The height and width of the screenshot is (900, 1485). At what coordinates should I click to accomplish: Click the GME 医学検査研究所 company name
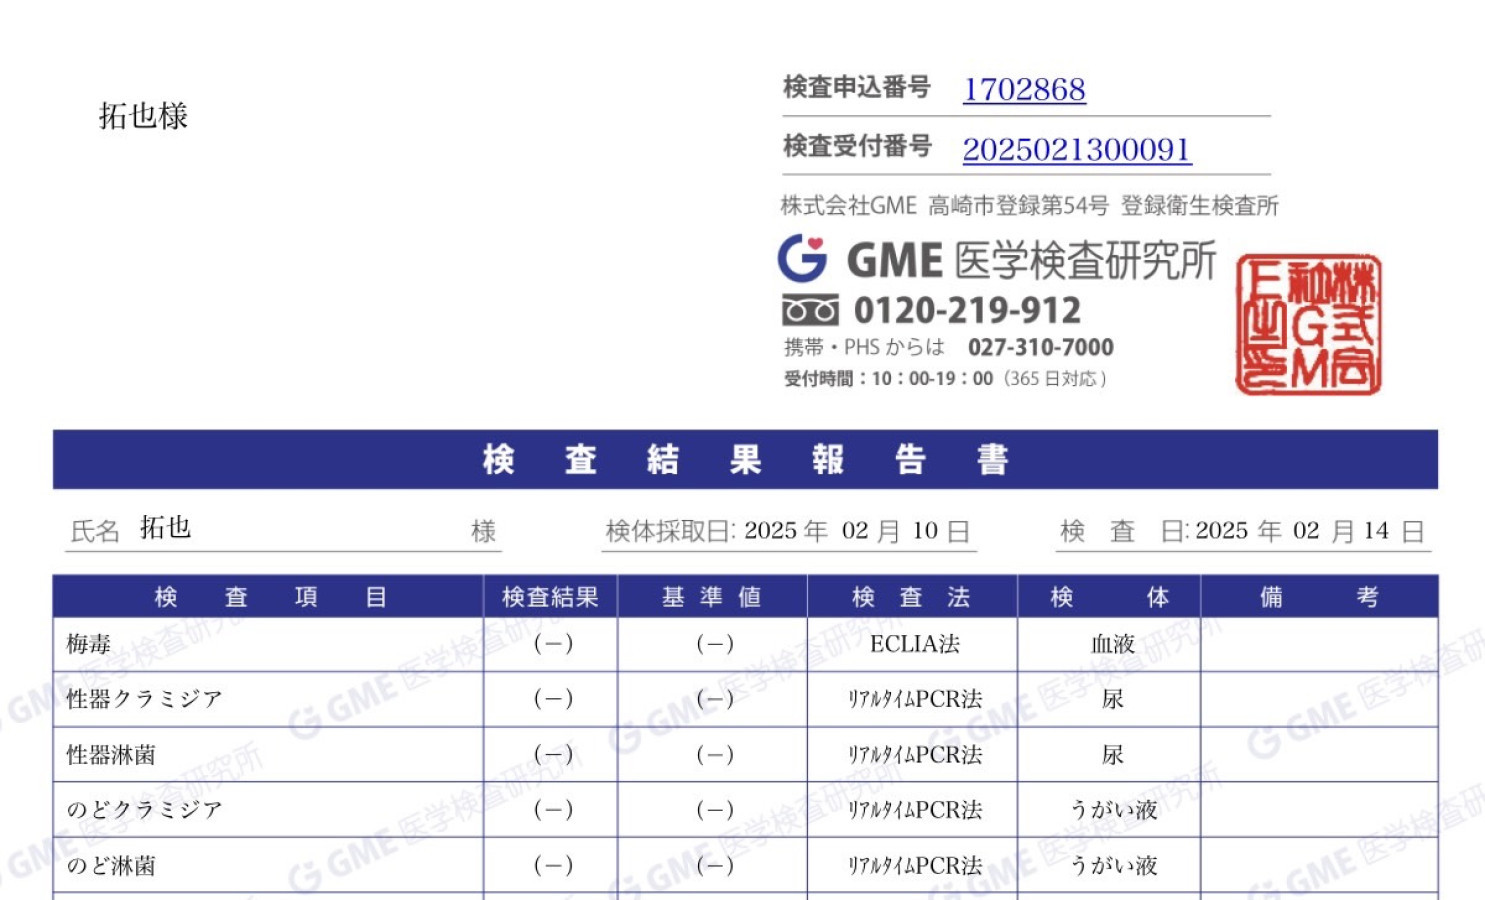(x=1031, y=260)
